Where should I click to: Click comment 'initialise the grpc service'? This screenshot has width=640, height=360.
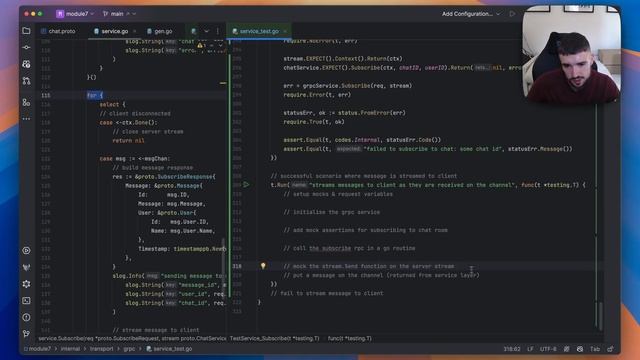coord(331,212)
